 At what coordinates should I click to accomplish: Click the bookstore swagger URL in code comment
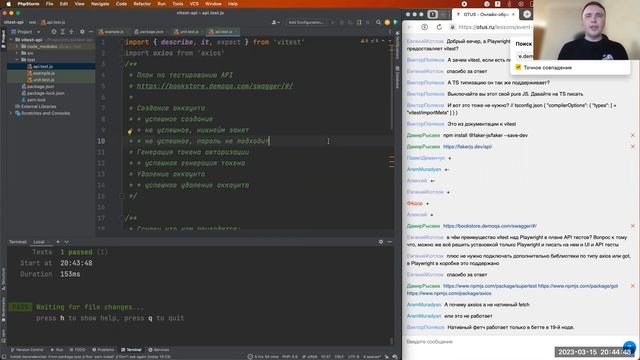coord(215,86)
